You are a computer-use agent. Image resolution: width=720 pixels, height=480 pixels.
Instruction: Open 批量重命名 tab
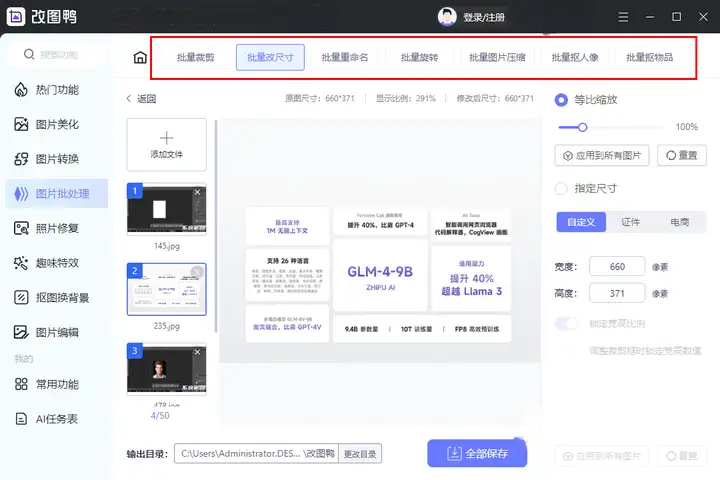coord(345,57)
